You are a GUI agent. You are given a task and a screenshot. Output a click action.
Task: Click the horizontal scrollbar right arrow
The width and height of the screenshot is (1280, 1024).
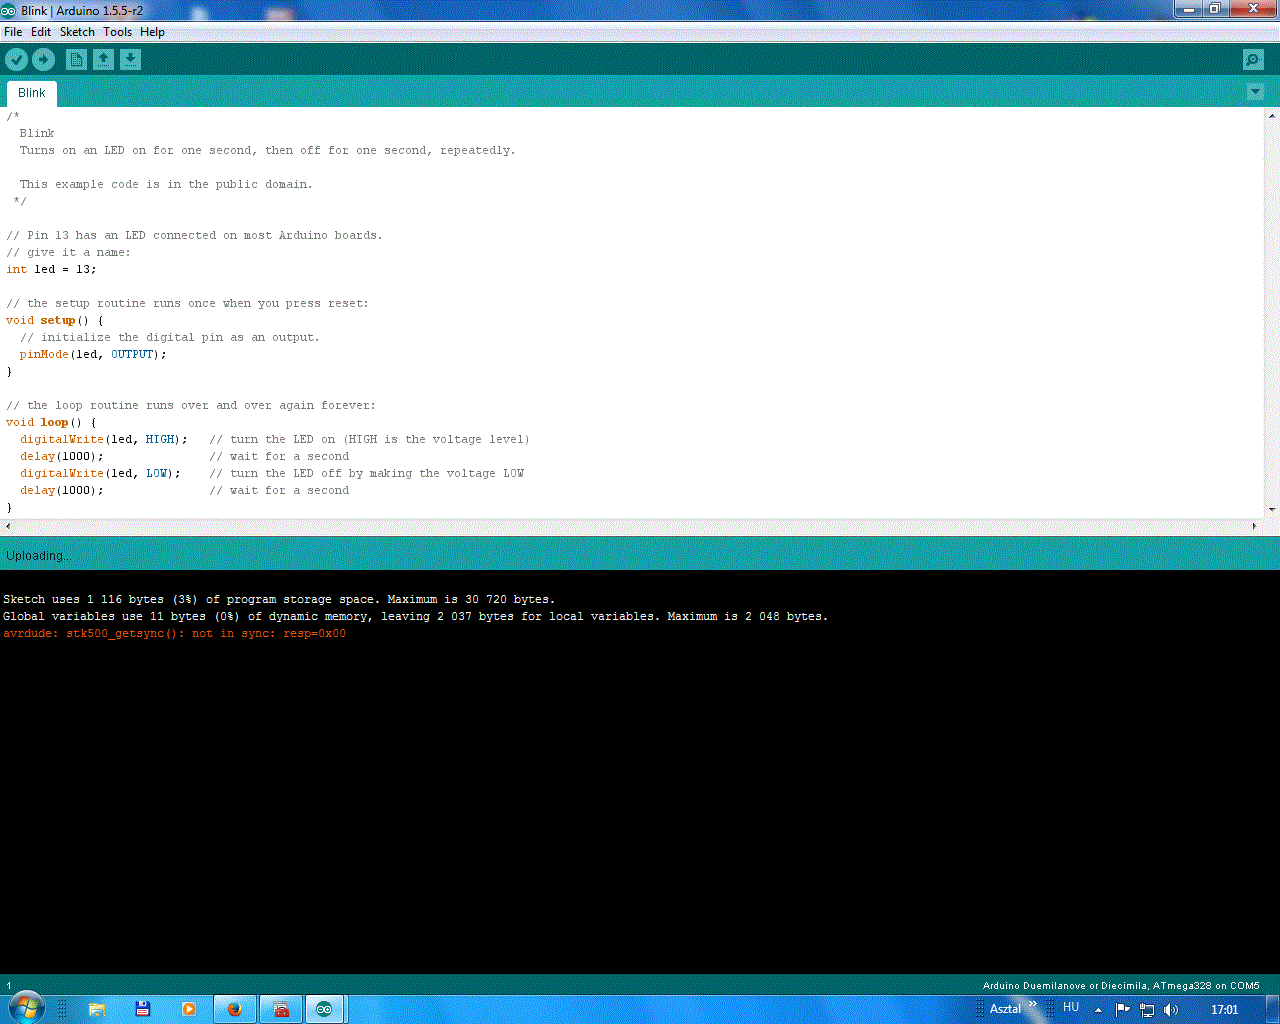1255,526
